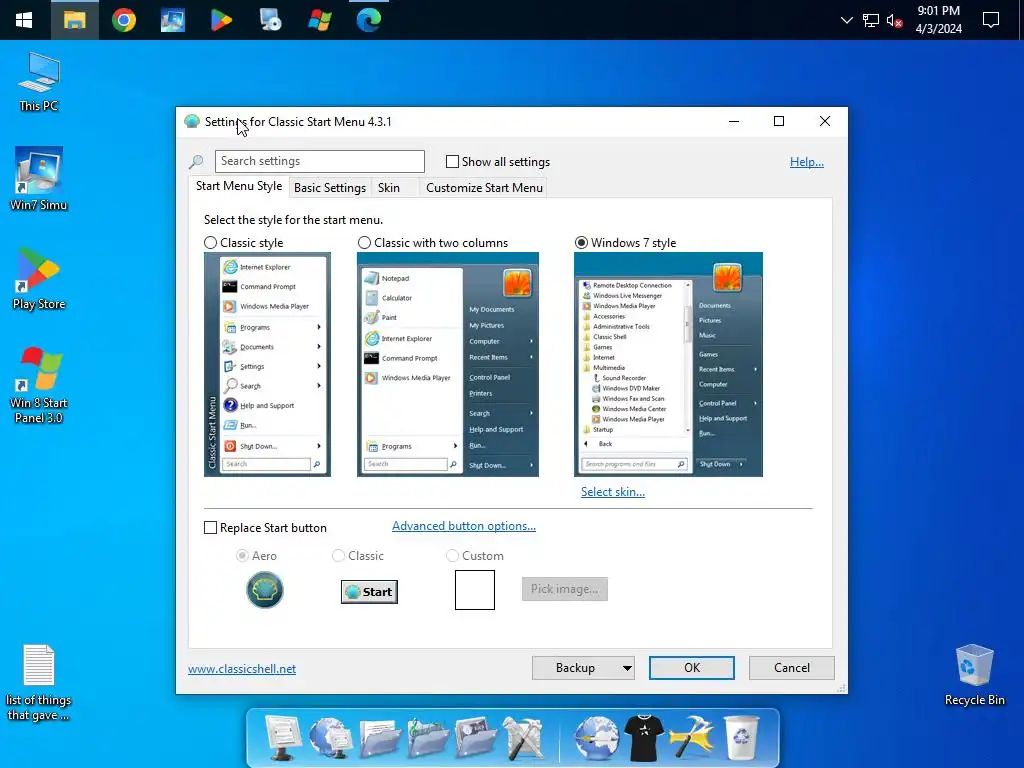Select the Recycle Bin desktop icon
The width and height of the screenshot is (1024, 768).
click(x=974, y=675)
